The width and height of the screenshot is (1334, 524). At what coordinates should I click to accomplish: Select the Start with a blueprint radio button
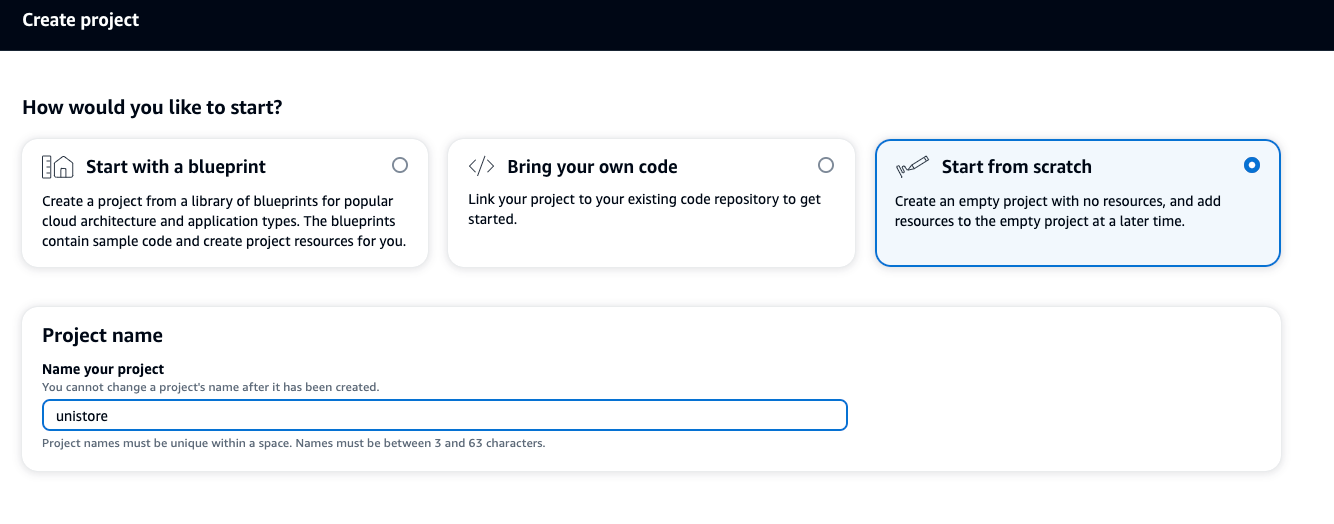coord(400,165)
